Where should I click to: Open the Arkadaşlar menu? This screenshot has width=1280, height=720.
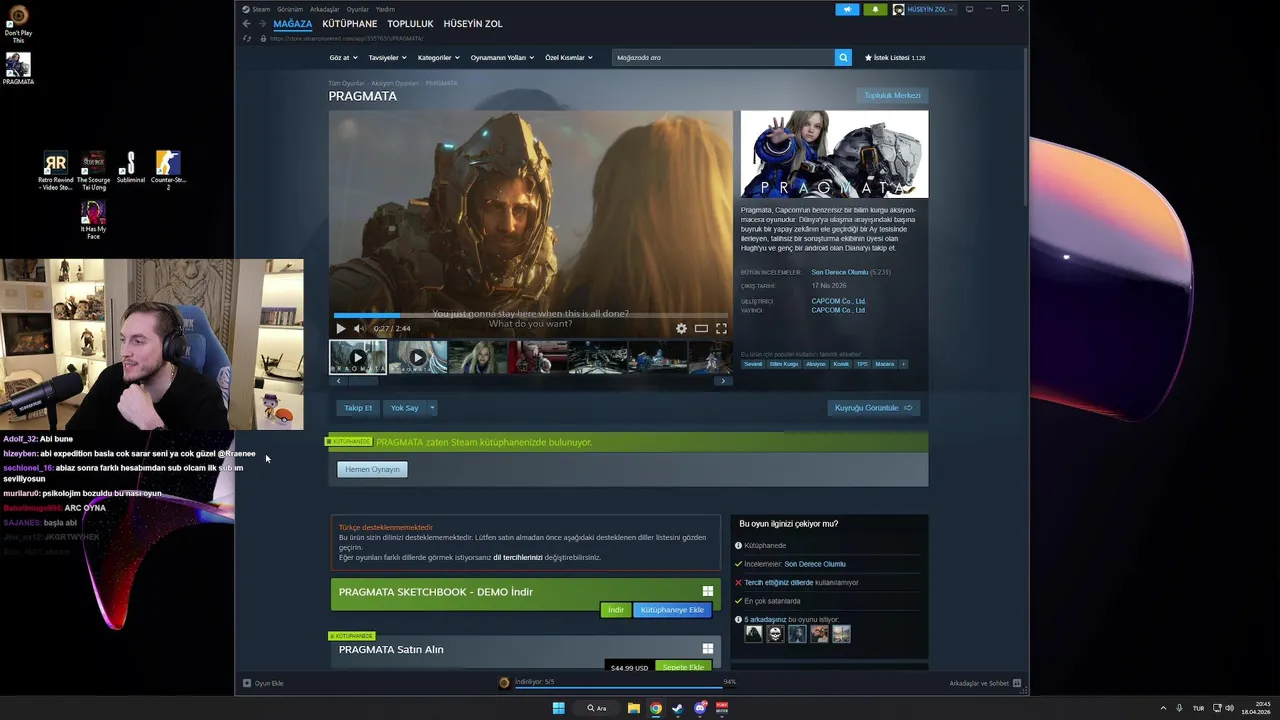tap(324, 9)
